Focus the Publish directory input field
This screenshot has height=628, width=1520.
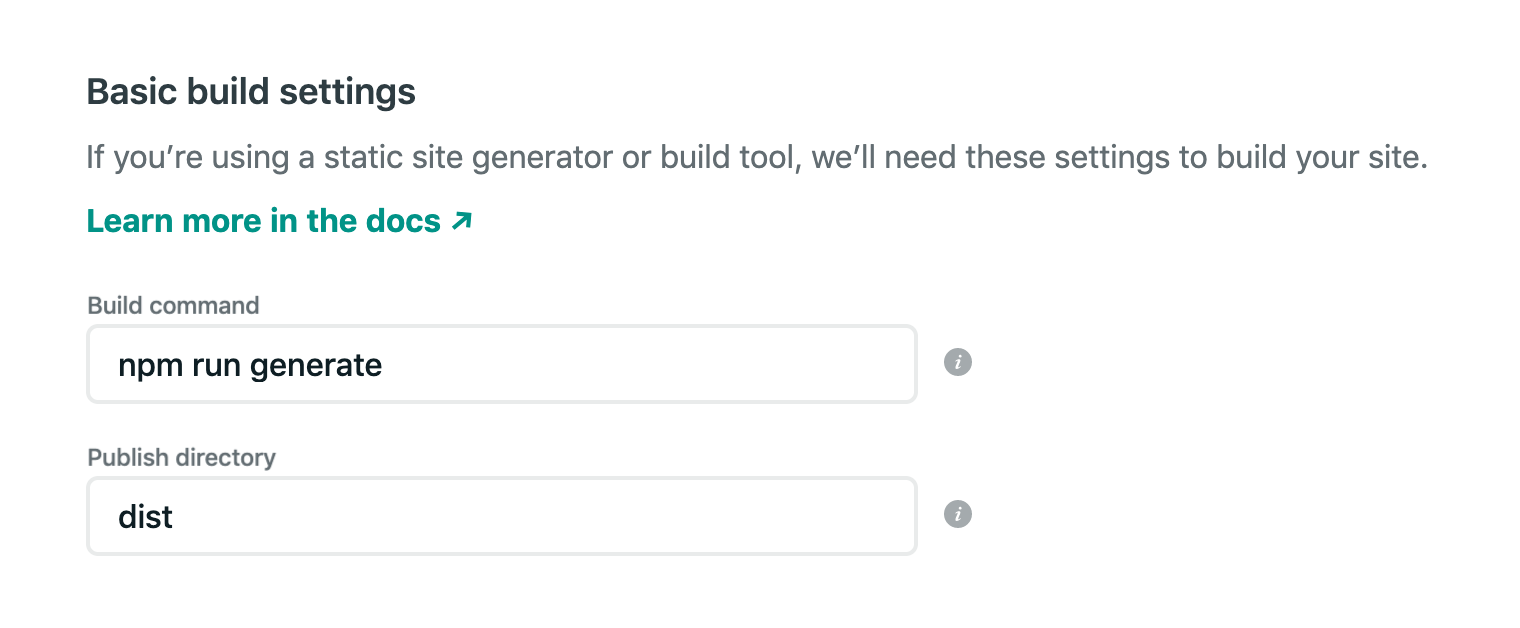tap(501, 516)
